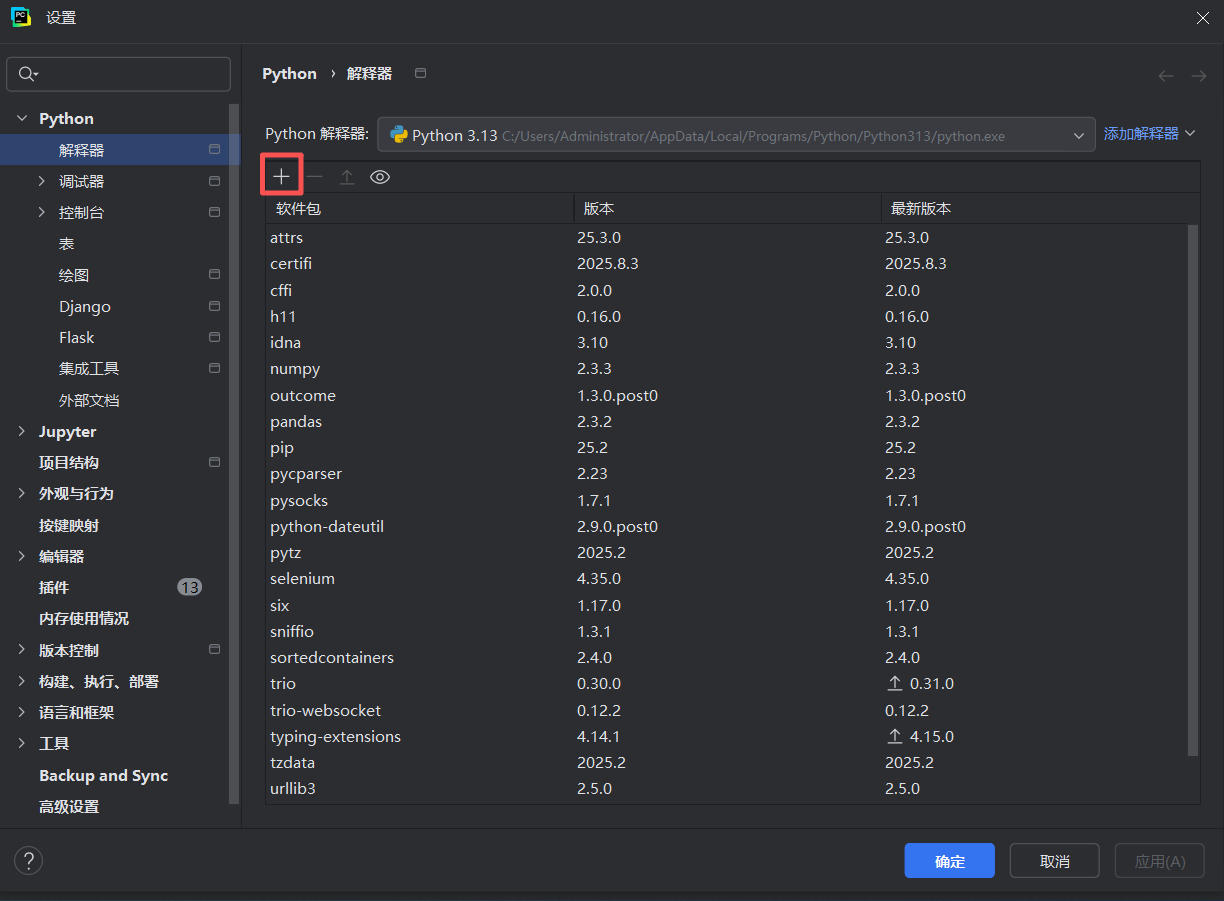
Task: Sort by 软件包 column header
Action: 419,209
